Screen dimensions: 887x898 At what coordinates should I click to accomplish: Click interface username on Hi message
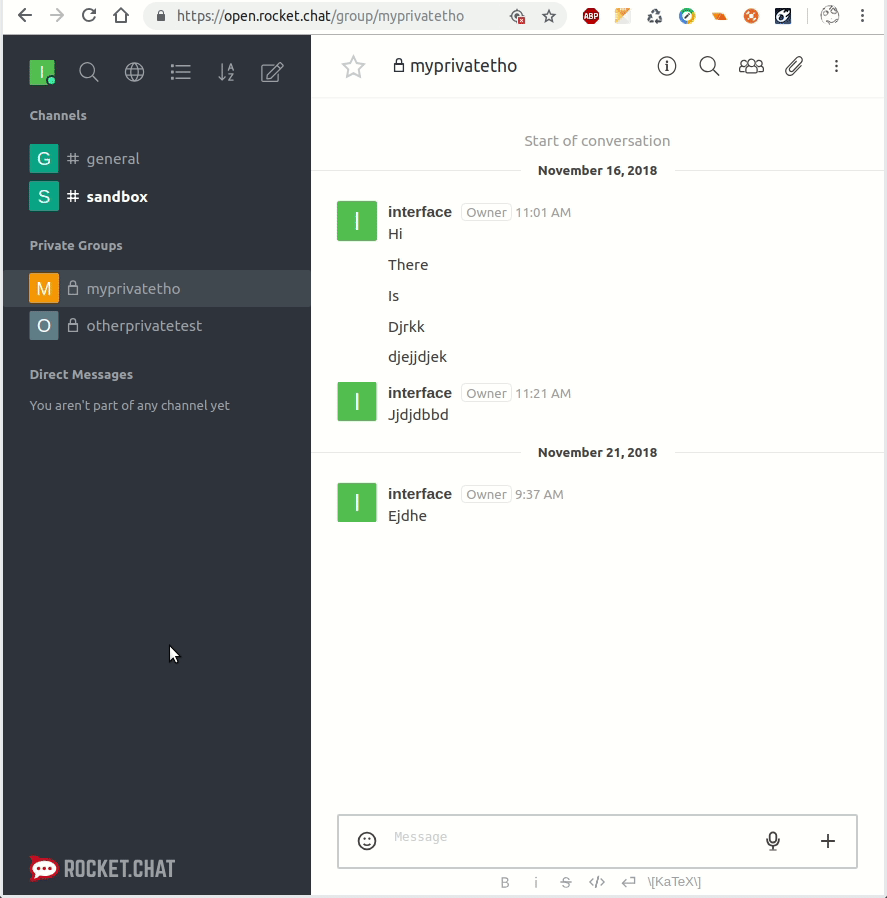point(420,212)
